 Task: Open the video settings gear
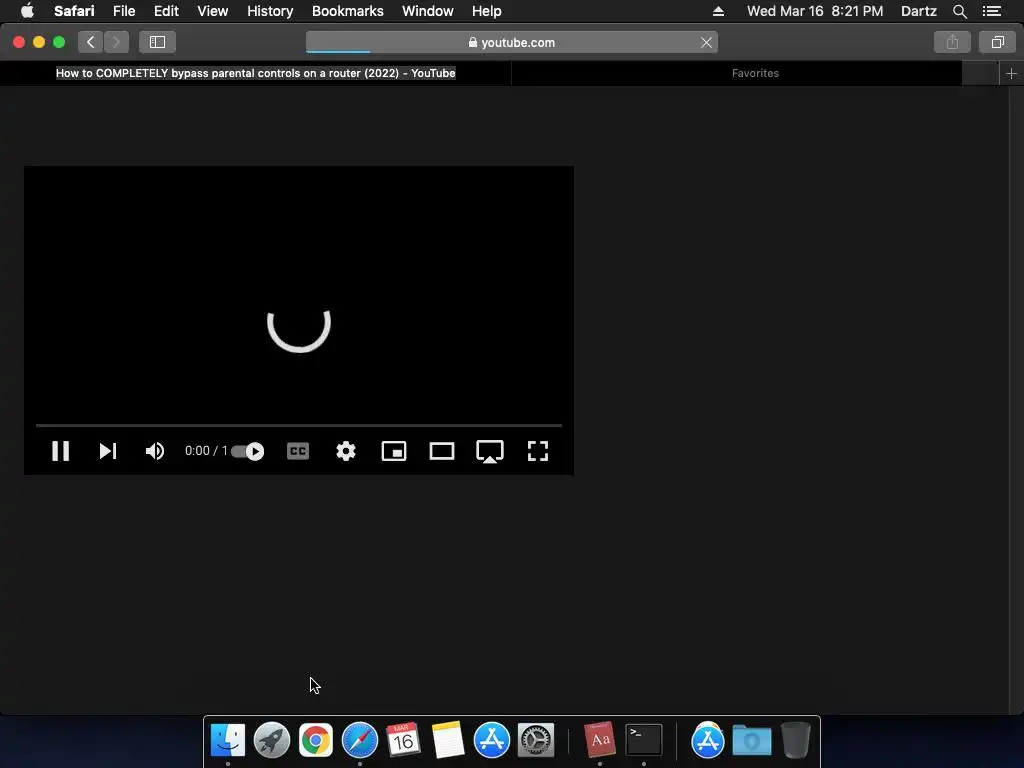click(x=346, y=451)
